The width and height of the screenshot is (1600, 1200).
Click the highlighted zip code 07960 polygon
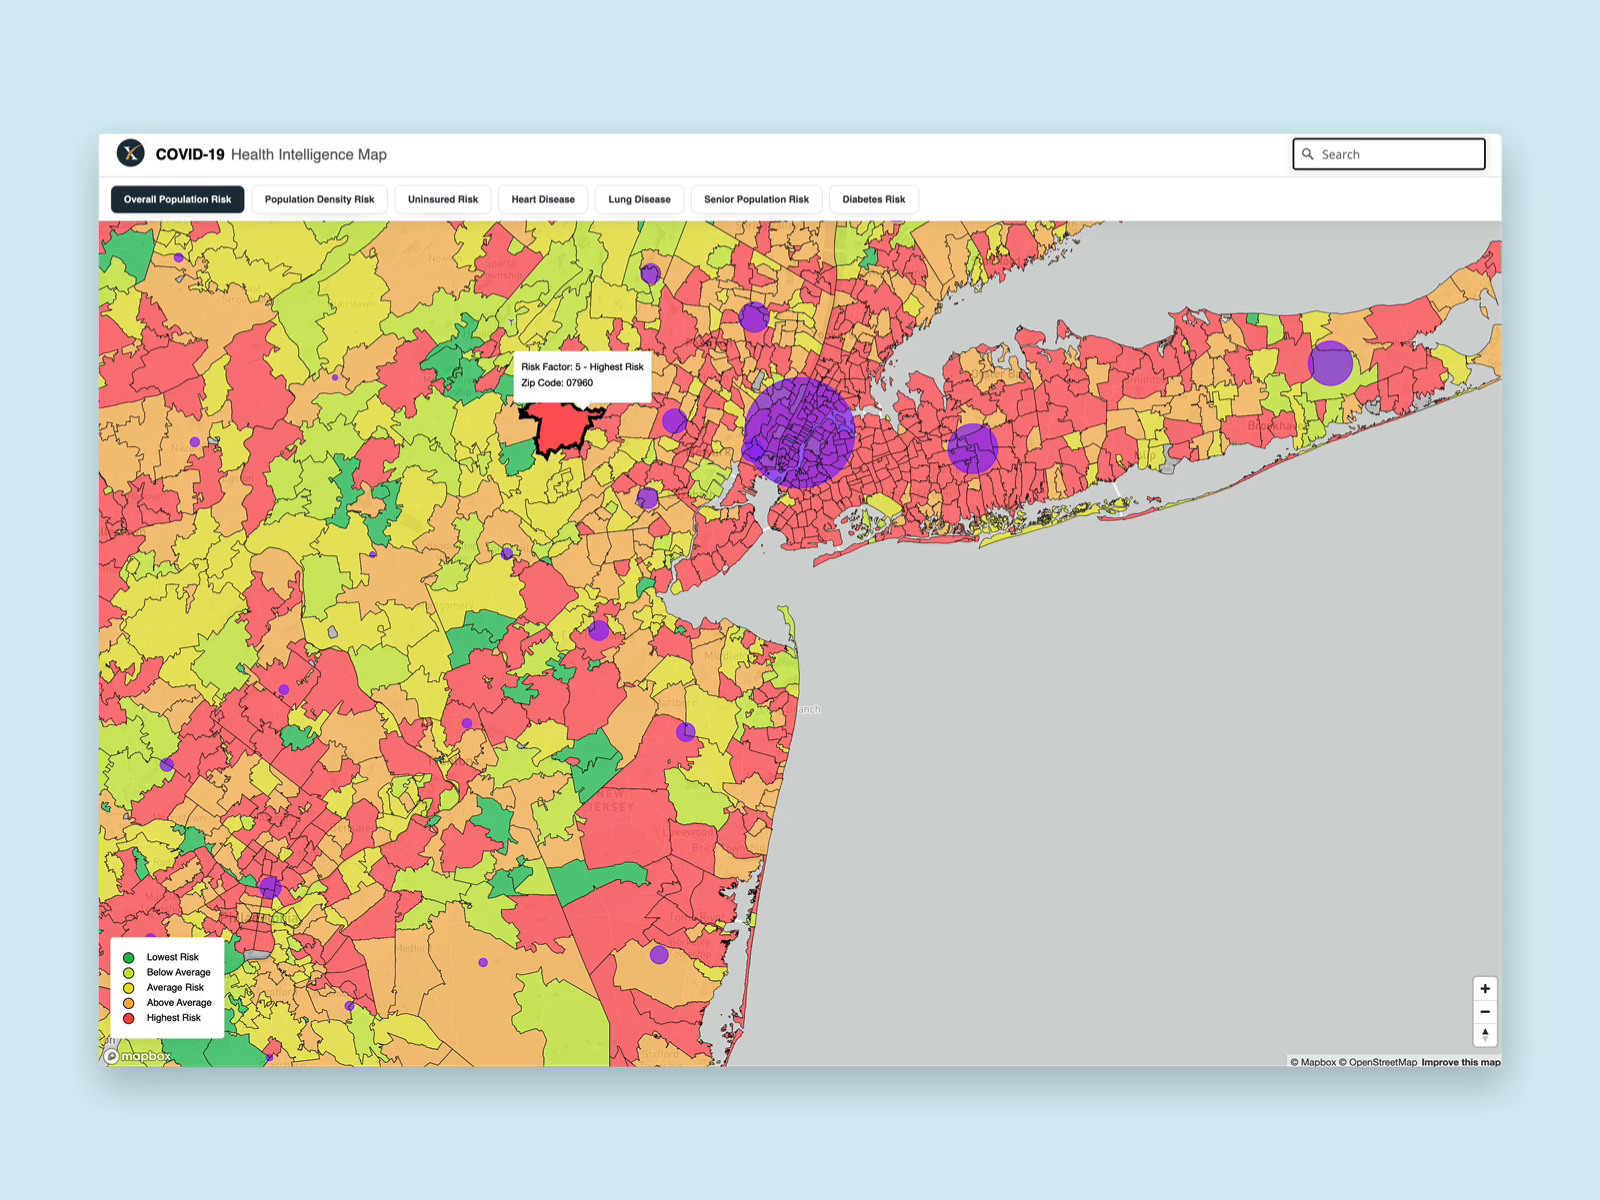pyautogui.click(x=560, y=428)
